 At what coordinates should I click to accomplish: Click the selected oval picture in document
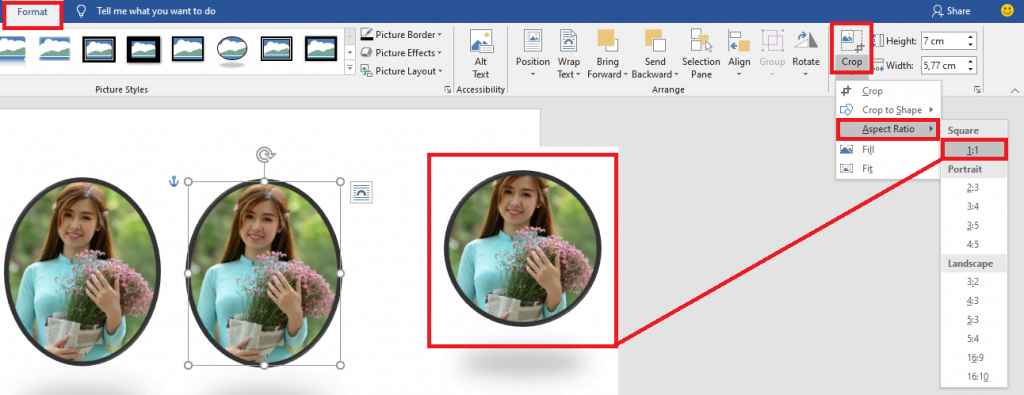click(x=264, y=273)
